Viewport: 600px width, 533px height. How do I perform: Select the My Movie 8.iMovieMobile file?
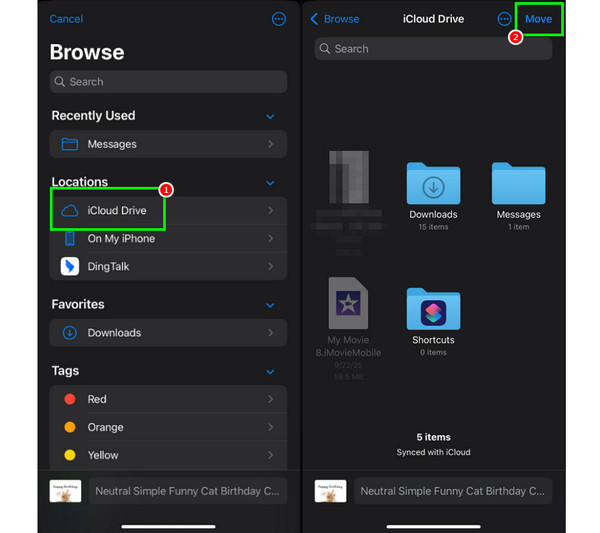pos(348,328)
